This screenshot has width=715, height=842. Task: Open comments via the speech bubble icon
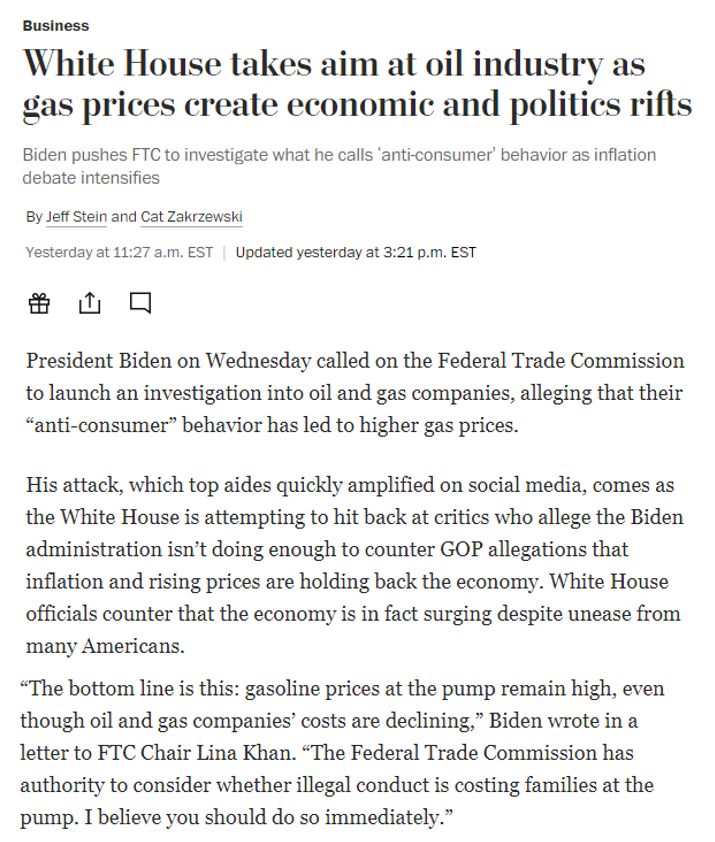140,303
